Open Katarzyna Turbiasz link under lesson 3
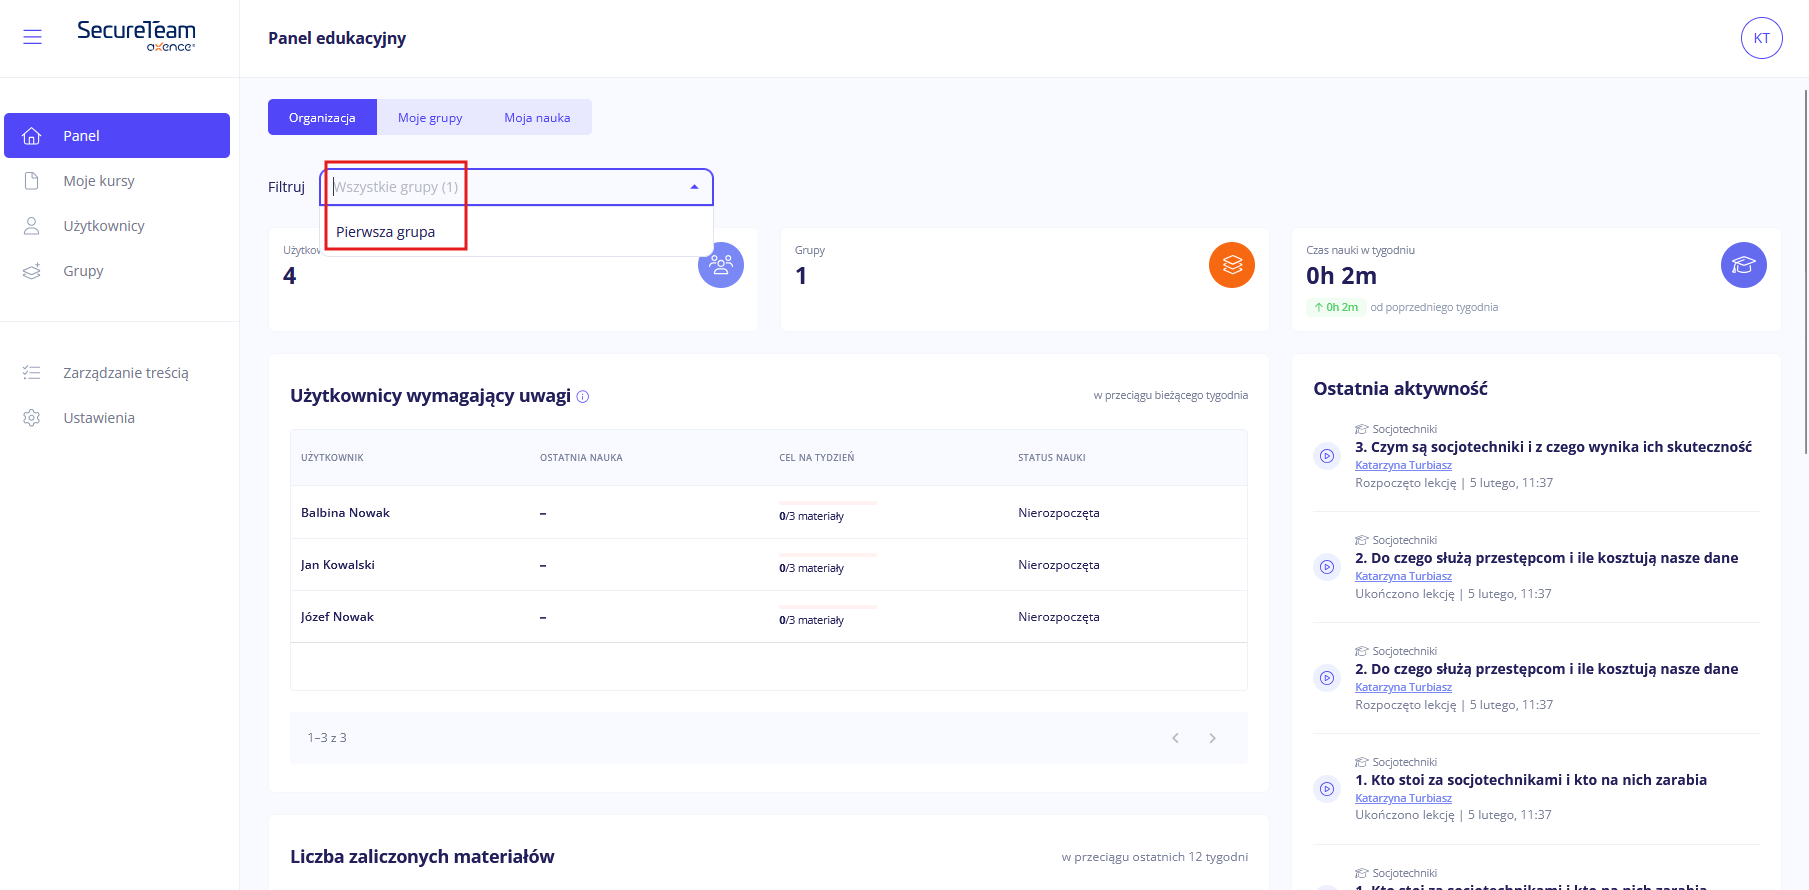This screenshot has width=1809, height=890. [x=1403, y=465]
